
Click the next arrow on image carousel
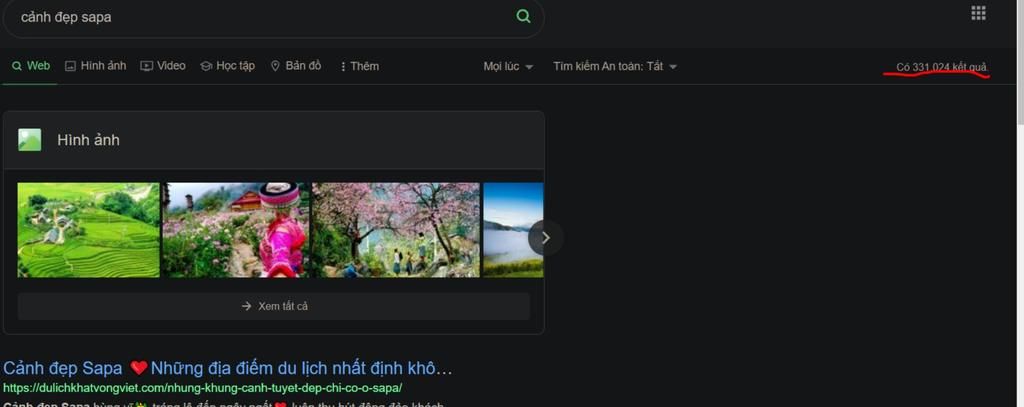(x=545, y=238)
